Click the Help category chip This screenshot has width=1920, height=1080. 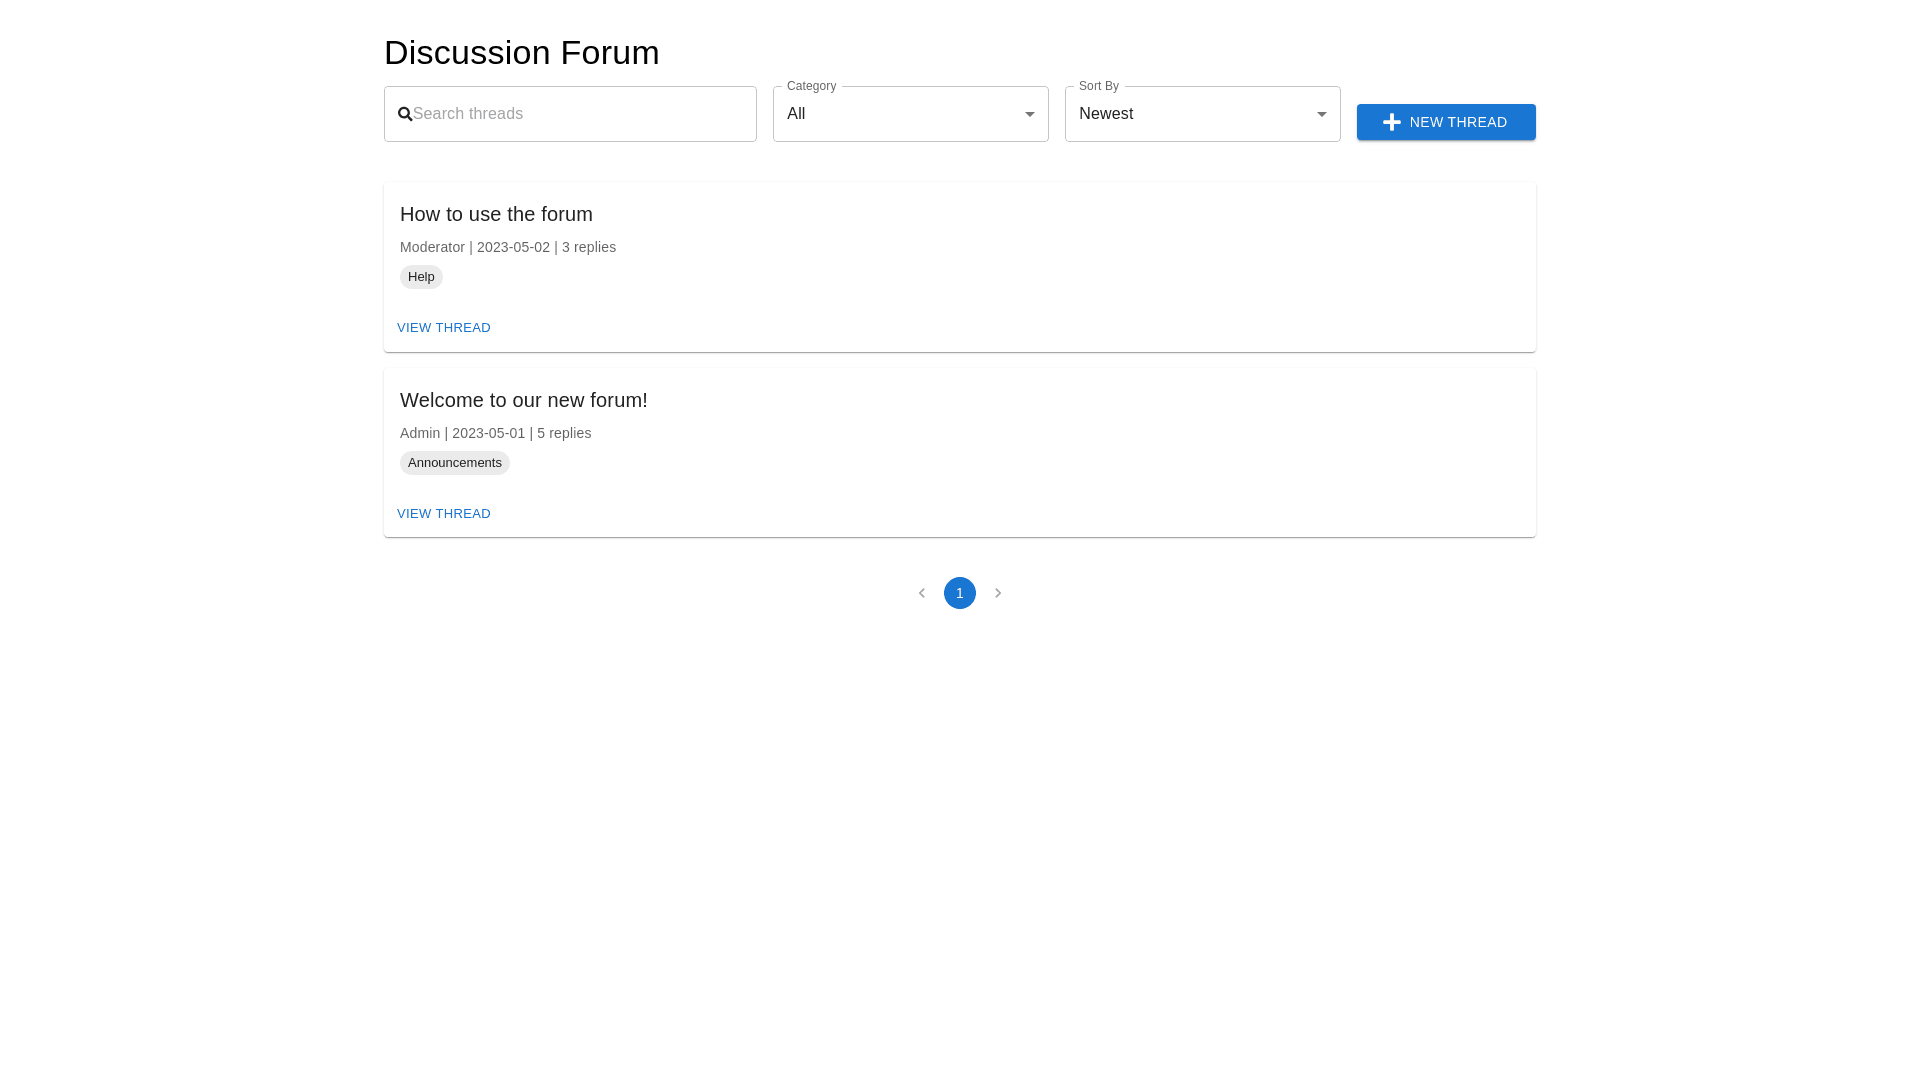tap(421, 277)
